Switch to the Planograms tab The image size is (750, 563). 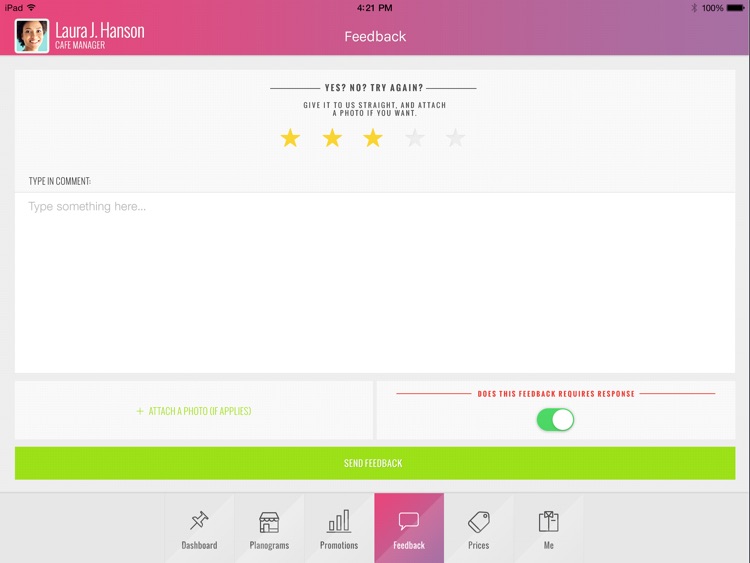pos(269,528)
